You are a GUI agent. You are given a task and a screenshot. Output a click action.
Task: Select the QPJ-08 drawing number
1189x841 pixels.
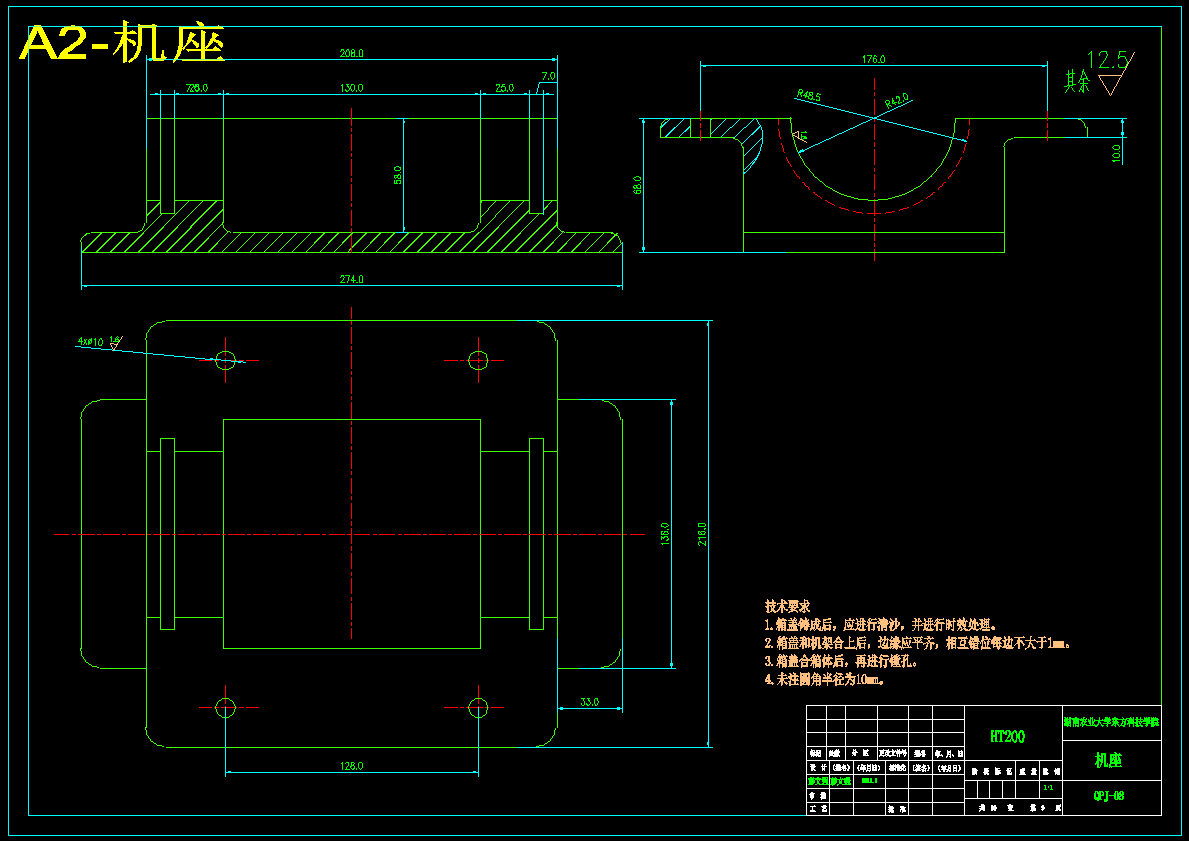(x=1109, y=796)
